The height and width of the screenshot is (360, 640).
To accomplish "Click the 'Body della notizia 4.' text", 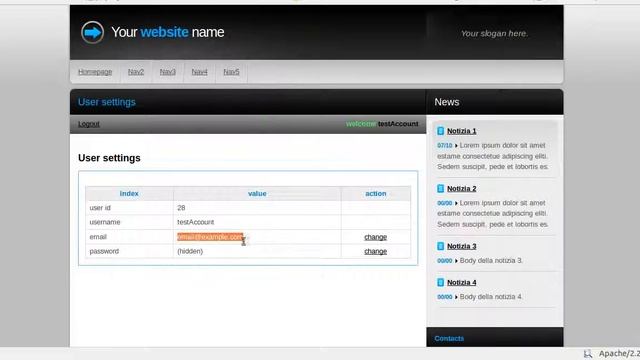I will 491,297.
